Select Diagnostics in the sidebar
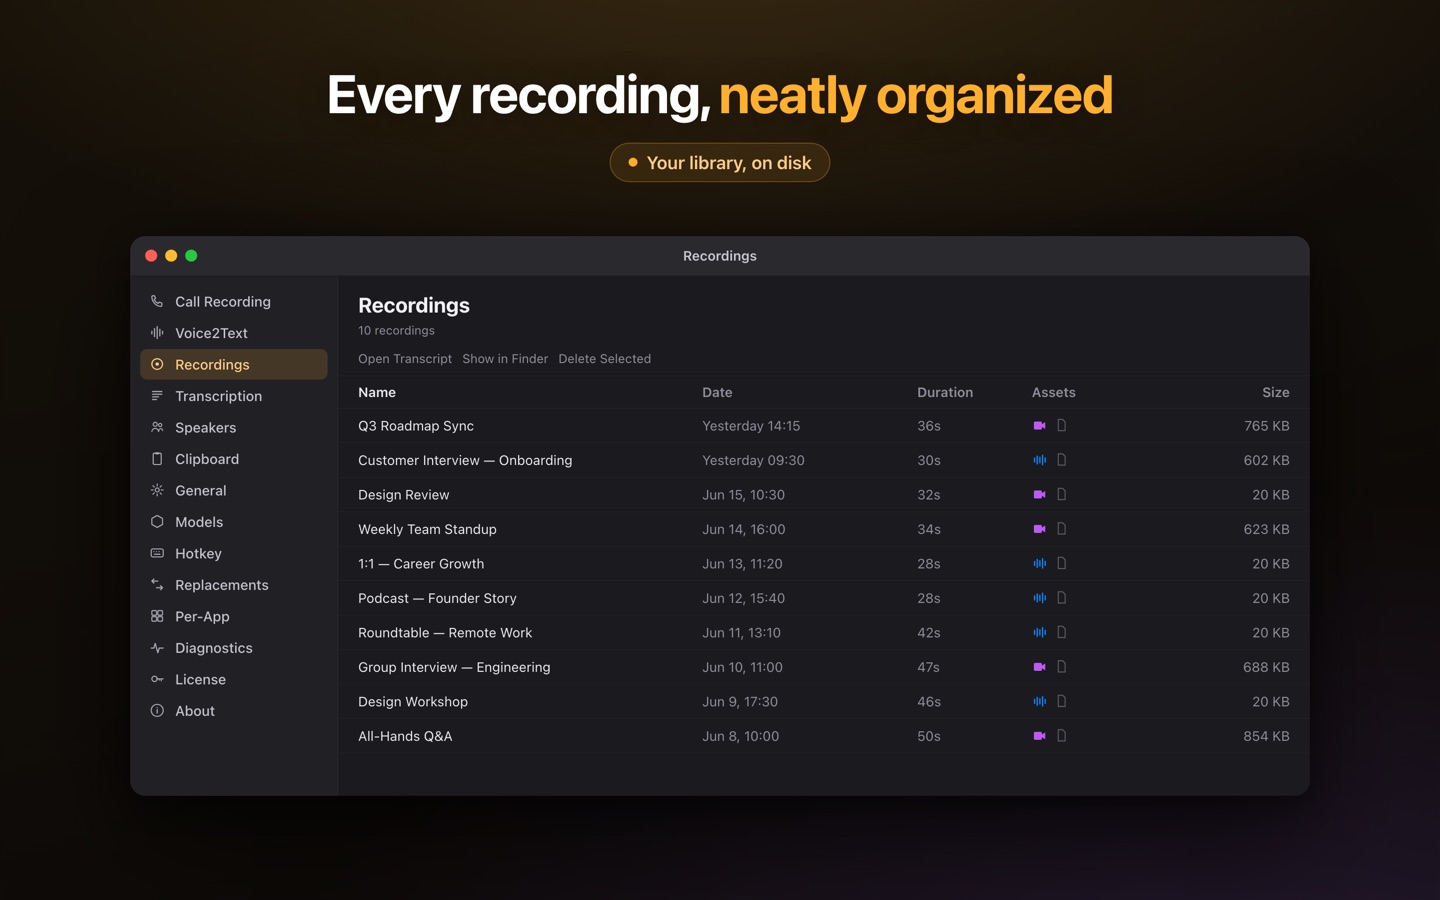The height and width of the screenshot is (900, 1440). click(234, 648)
